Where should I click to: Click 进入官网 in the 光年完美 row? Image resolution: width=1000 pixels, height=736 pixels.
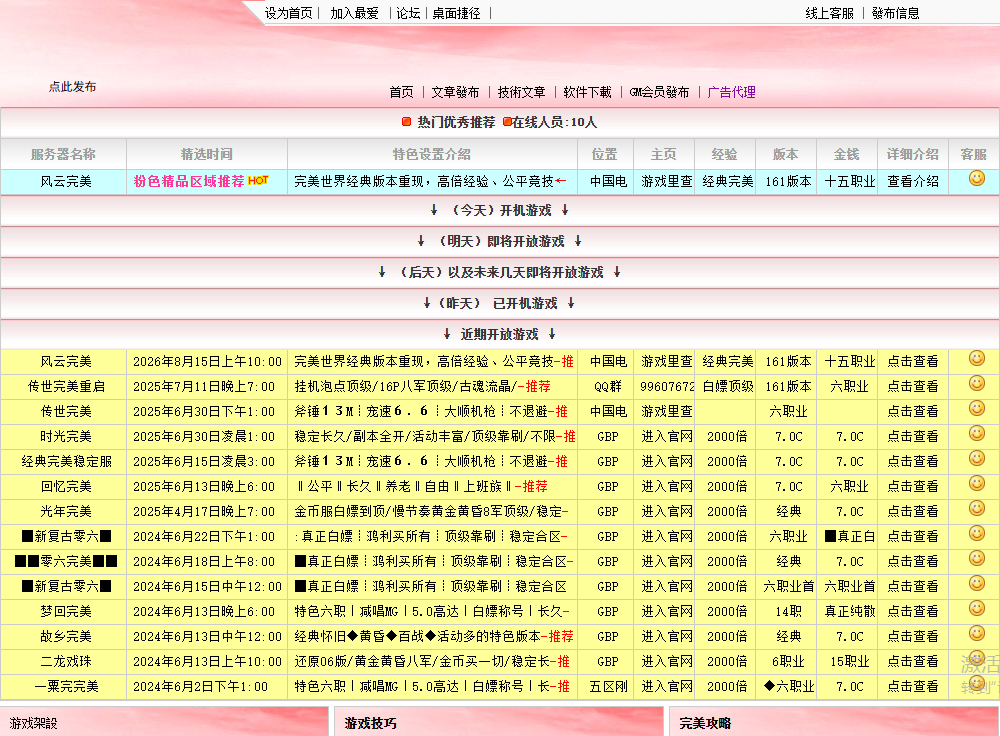click(x=666, y=512)
